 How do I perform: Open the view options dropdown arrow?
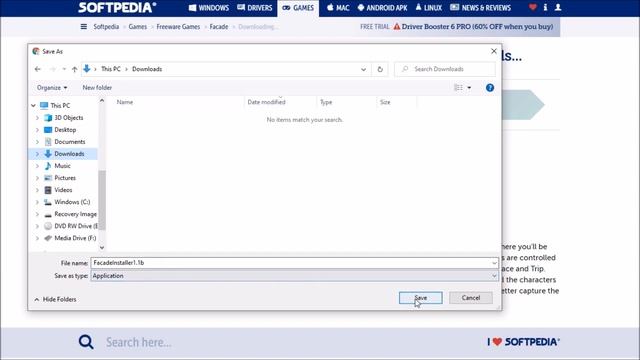(x=469, y=88)
